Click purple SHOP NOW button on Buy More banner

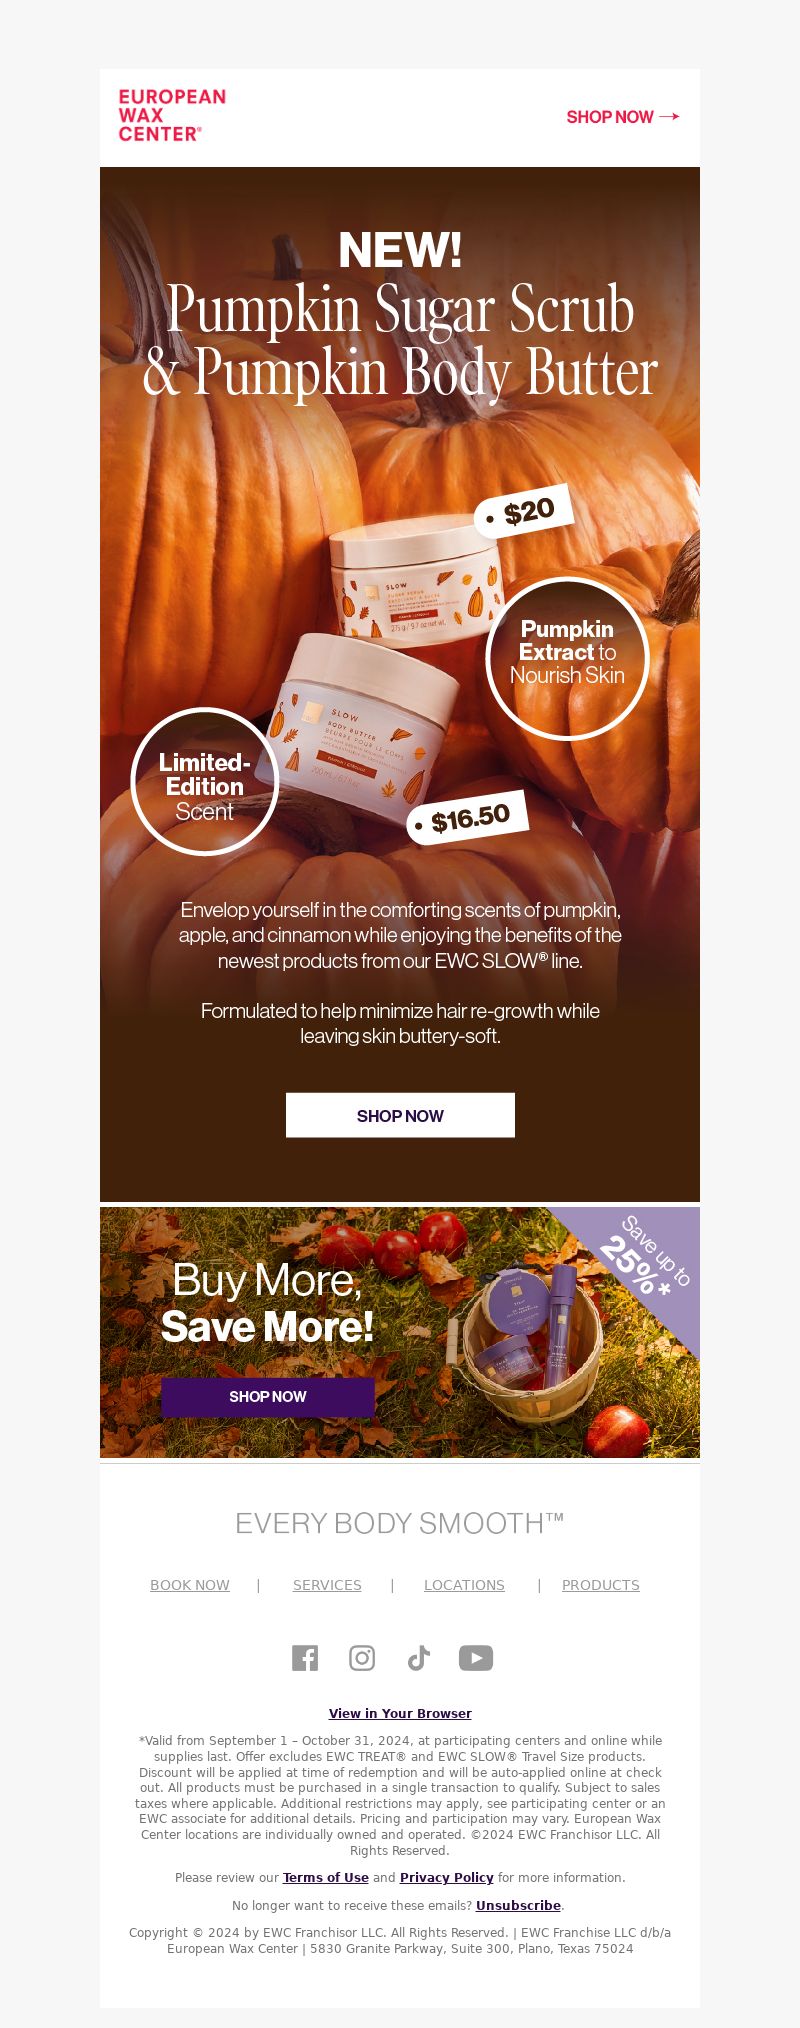click(268, 1397)
